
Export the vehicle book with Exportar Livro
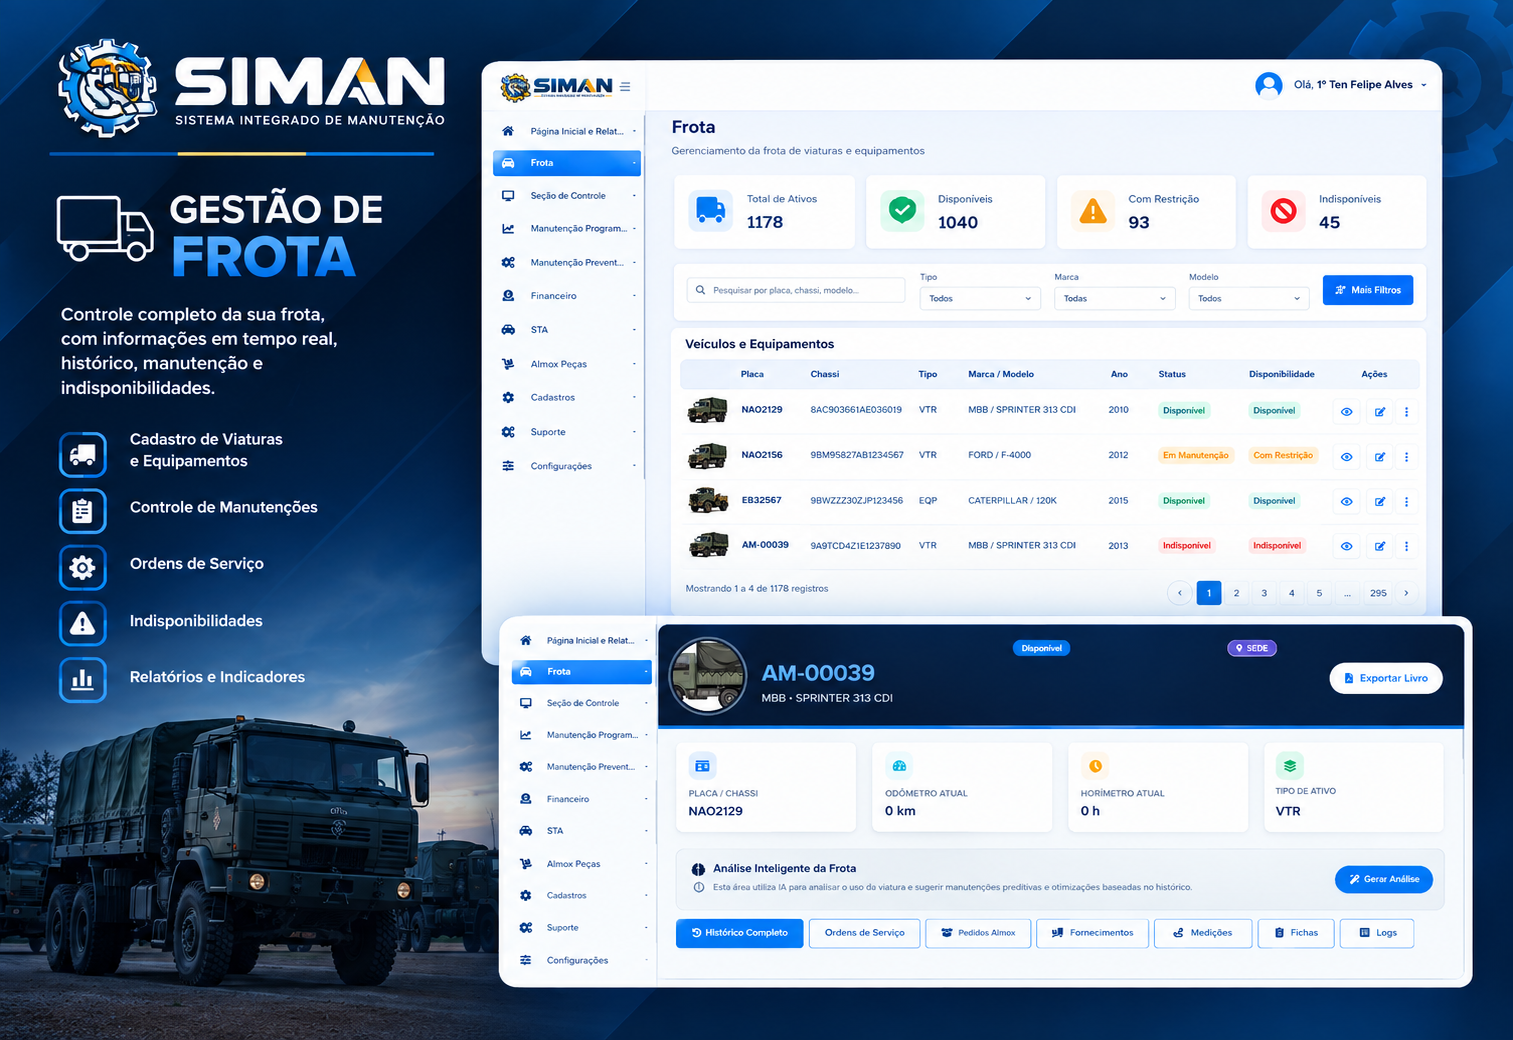coord(1386,678)
